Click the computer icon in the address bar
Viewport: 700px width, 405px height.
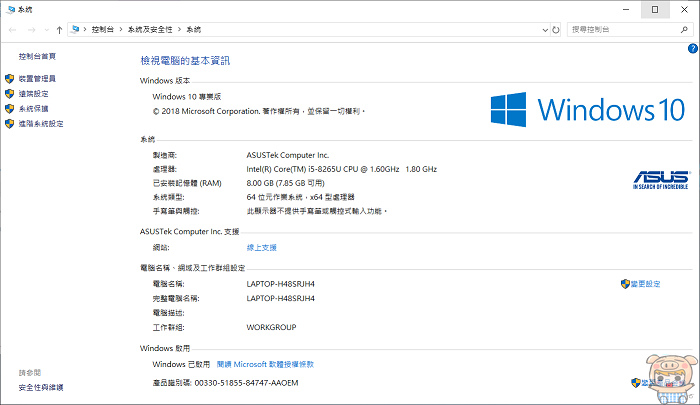pyautogui.click(x=77, y=30)
